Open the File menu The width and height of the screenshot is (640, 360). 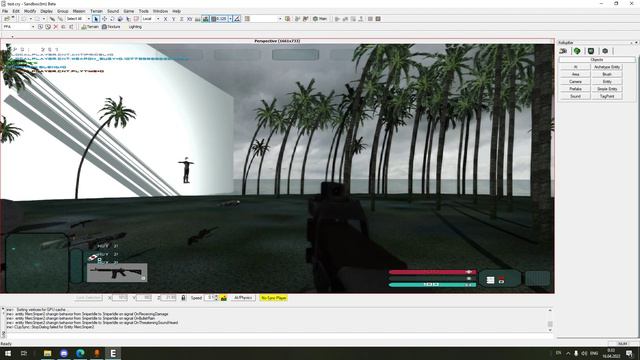coord(5,11)
